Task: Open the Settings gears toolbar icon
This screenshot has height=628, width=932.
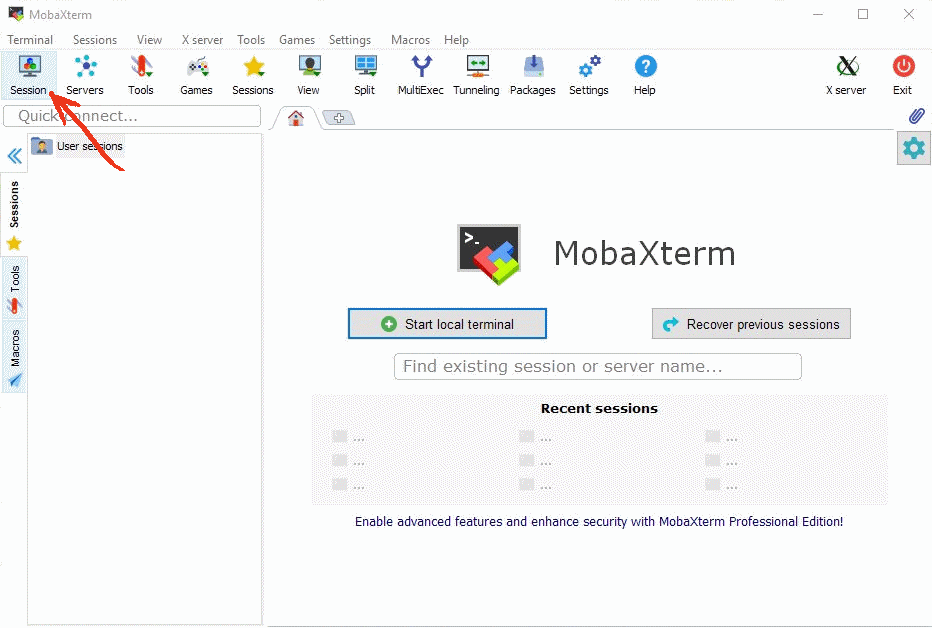Action: tap(589, 75)
